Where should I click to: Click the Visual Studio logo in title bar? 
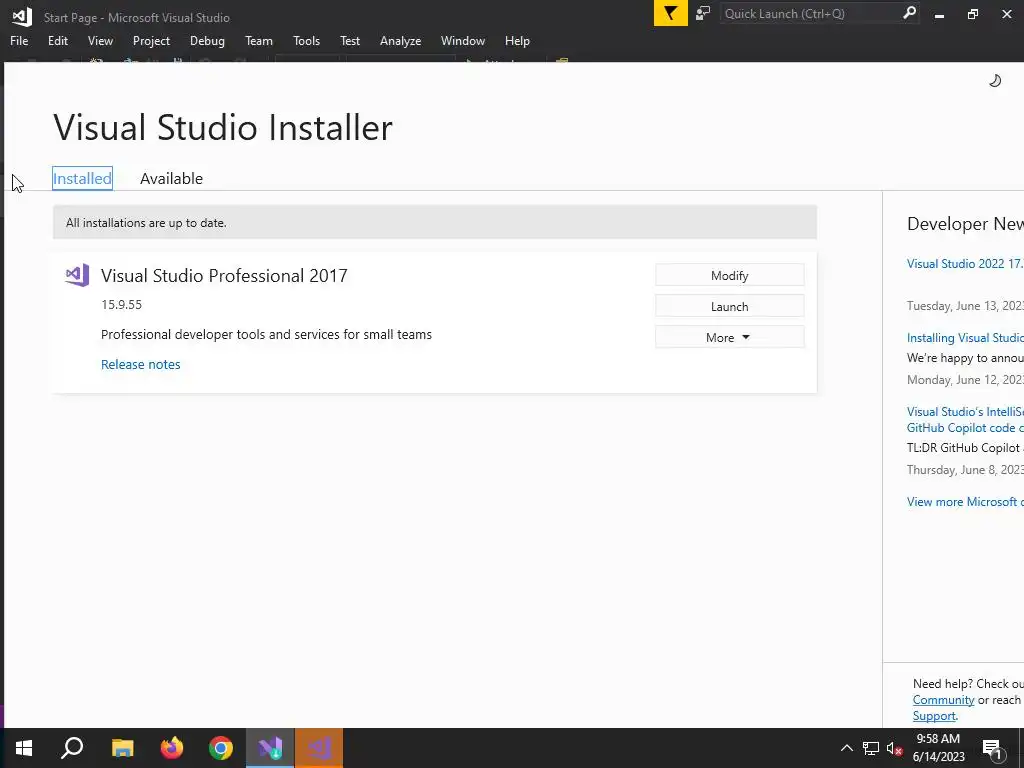[x=22, y=16]
